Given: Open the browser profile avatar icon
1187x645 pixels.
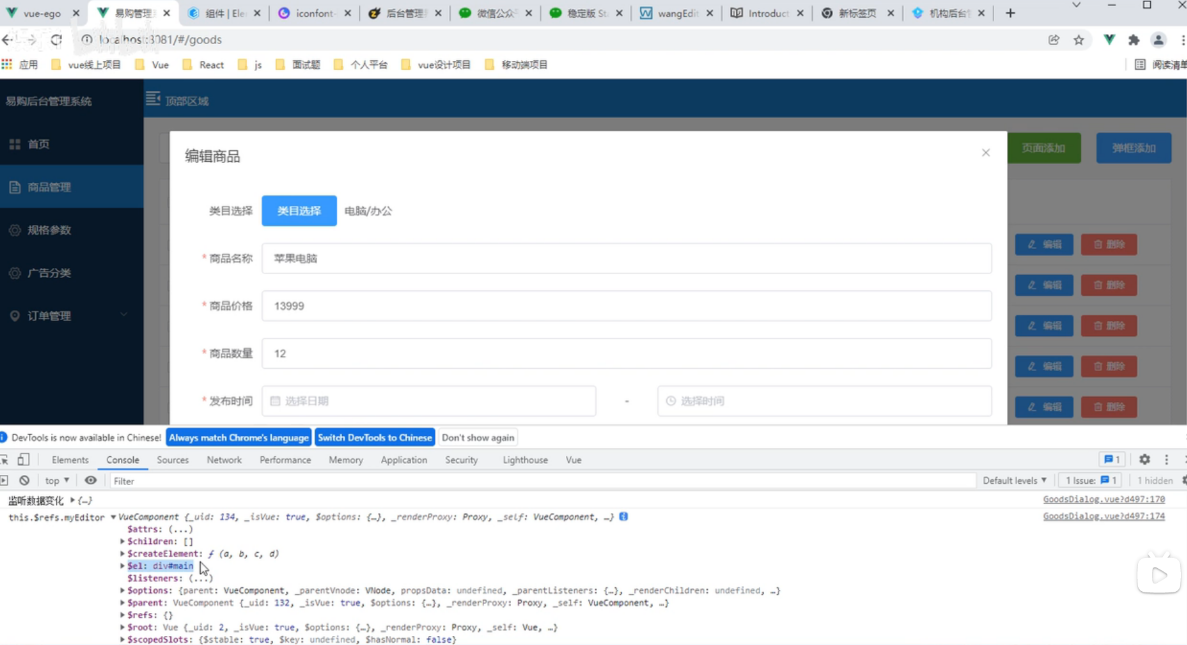Looking at the screenshot, I should [x=1158, y=39].
